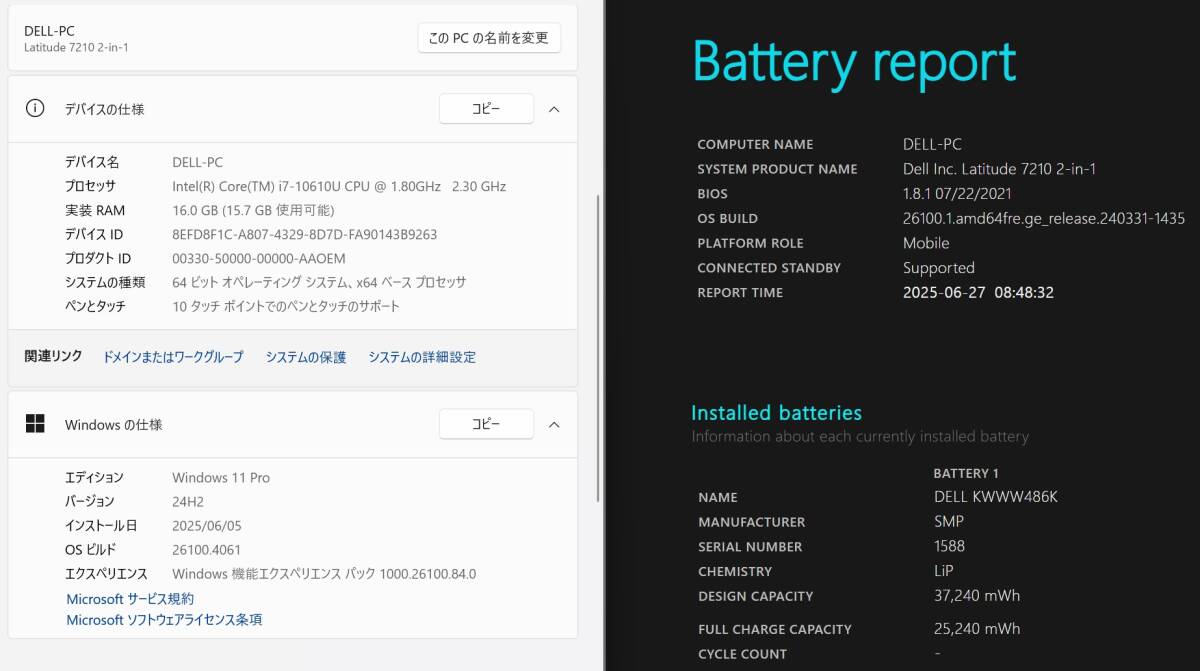1200x671 pixels.
Task: Open システムの保護 link
Action: tap(306, 357)
